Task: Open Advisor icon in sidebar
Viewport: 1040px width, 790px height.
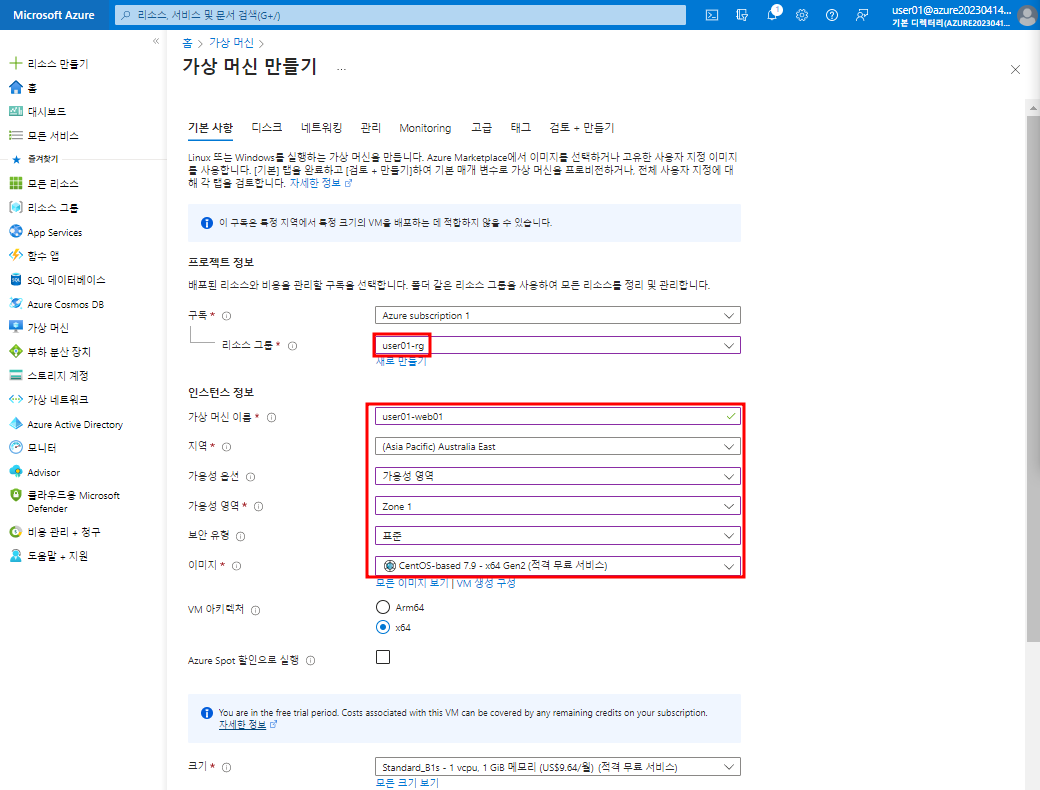Action: pos(15,472)
